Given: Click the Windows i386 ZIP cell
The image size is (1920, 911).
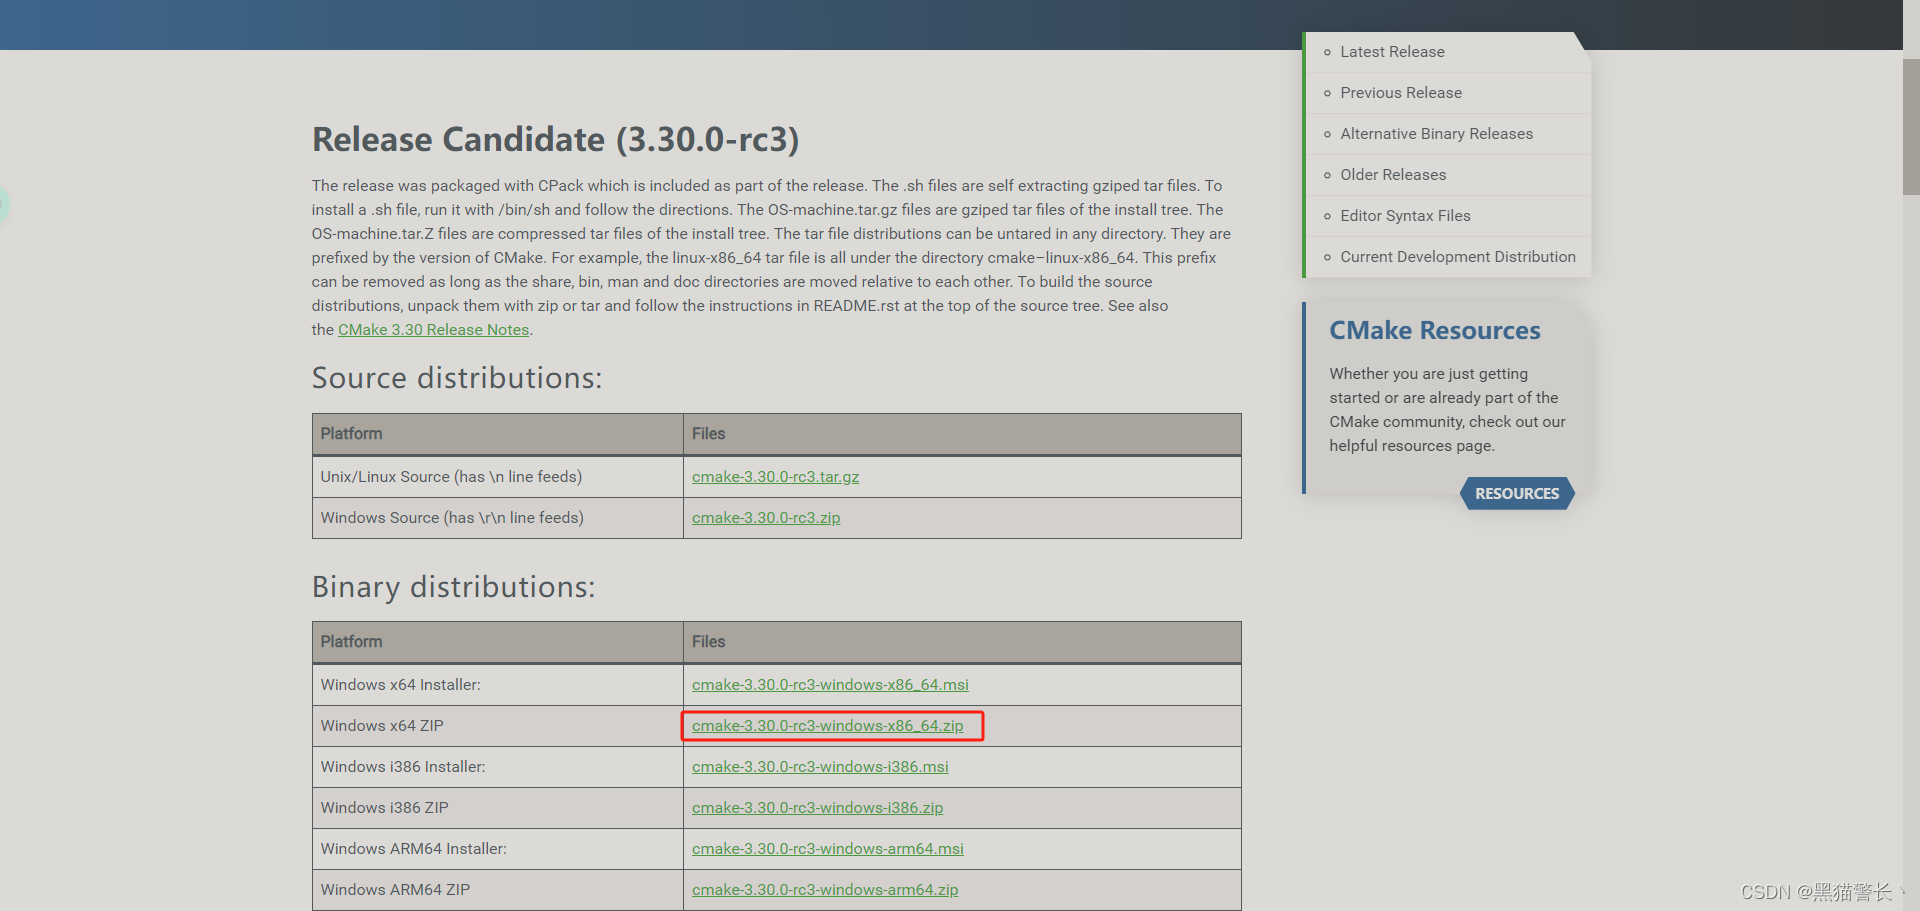Looking at the screenshot, I should [498, 808].
